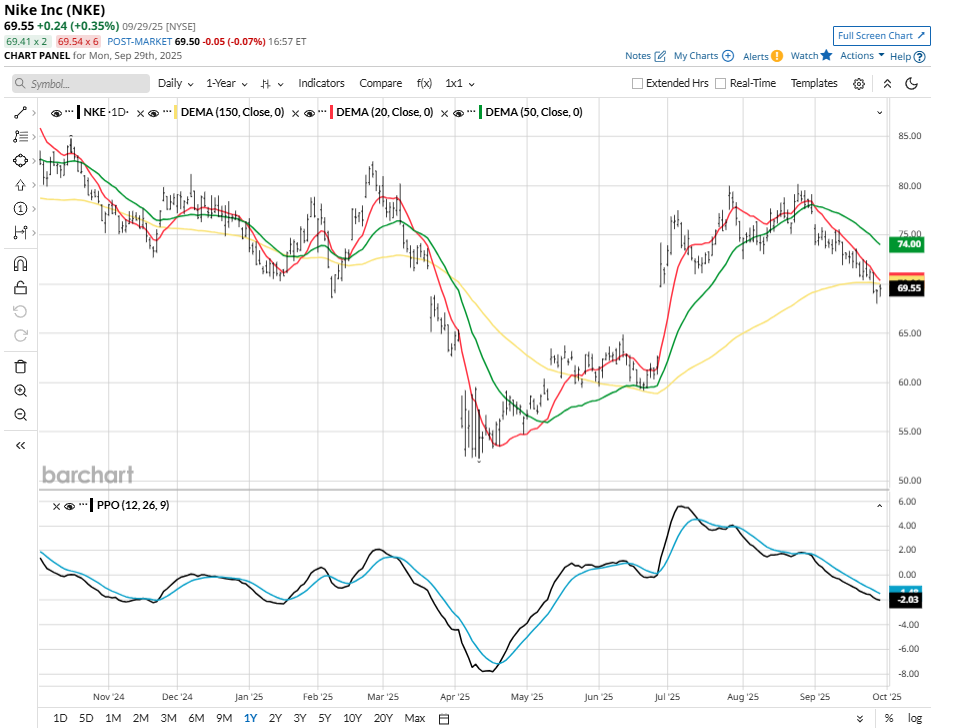The image size is (955, 728).
Task: Open the Notes editor icon
Action: coord(660,56)
